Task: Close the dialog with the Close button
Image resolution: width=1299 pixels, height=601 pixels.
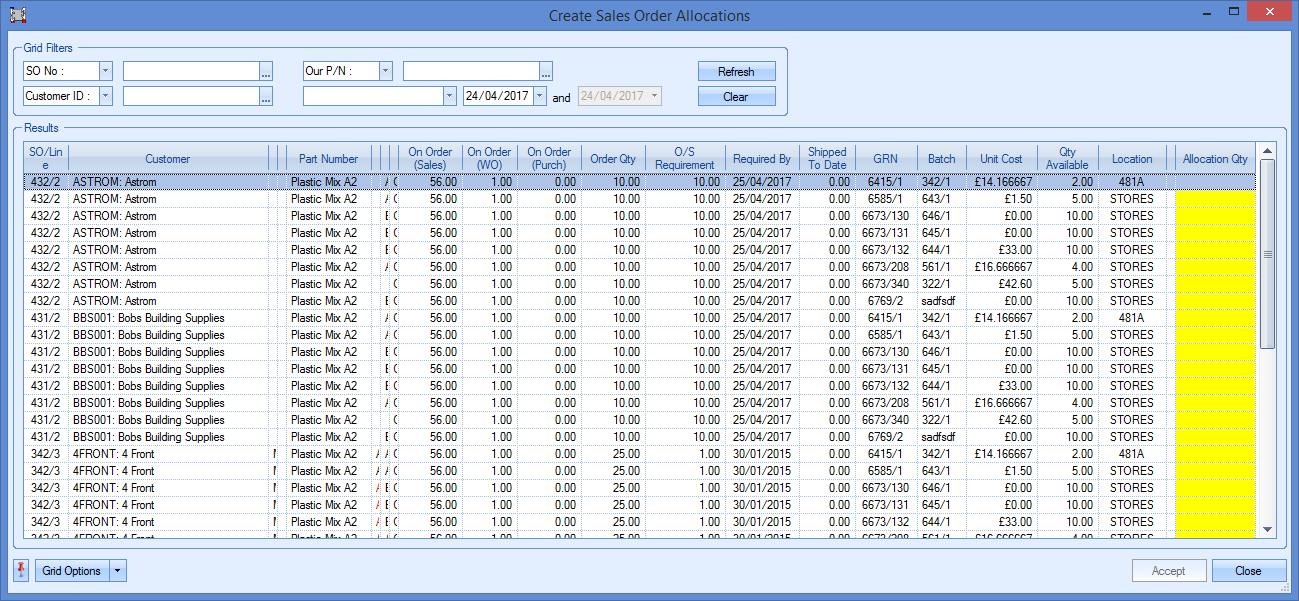Action: click(x=1248, y=571)
